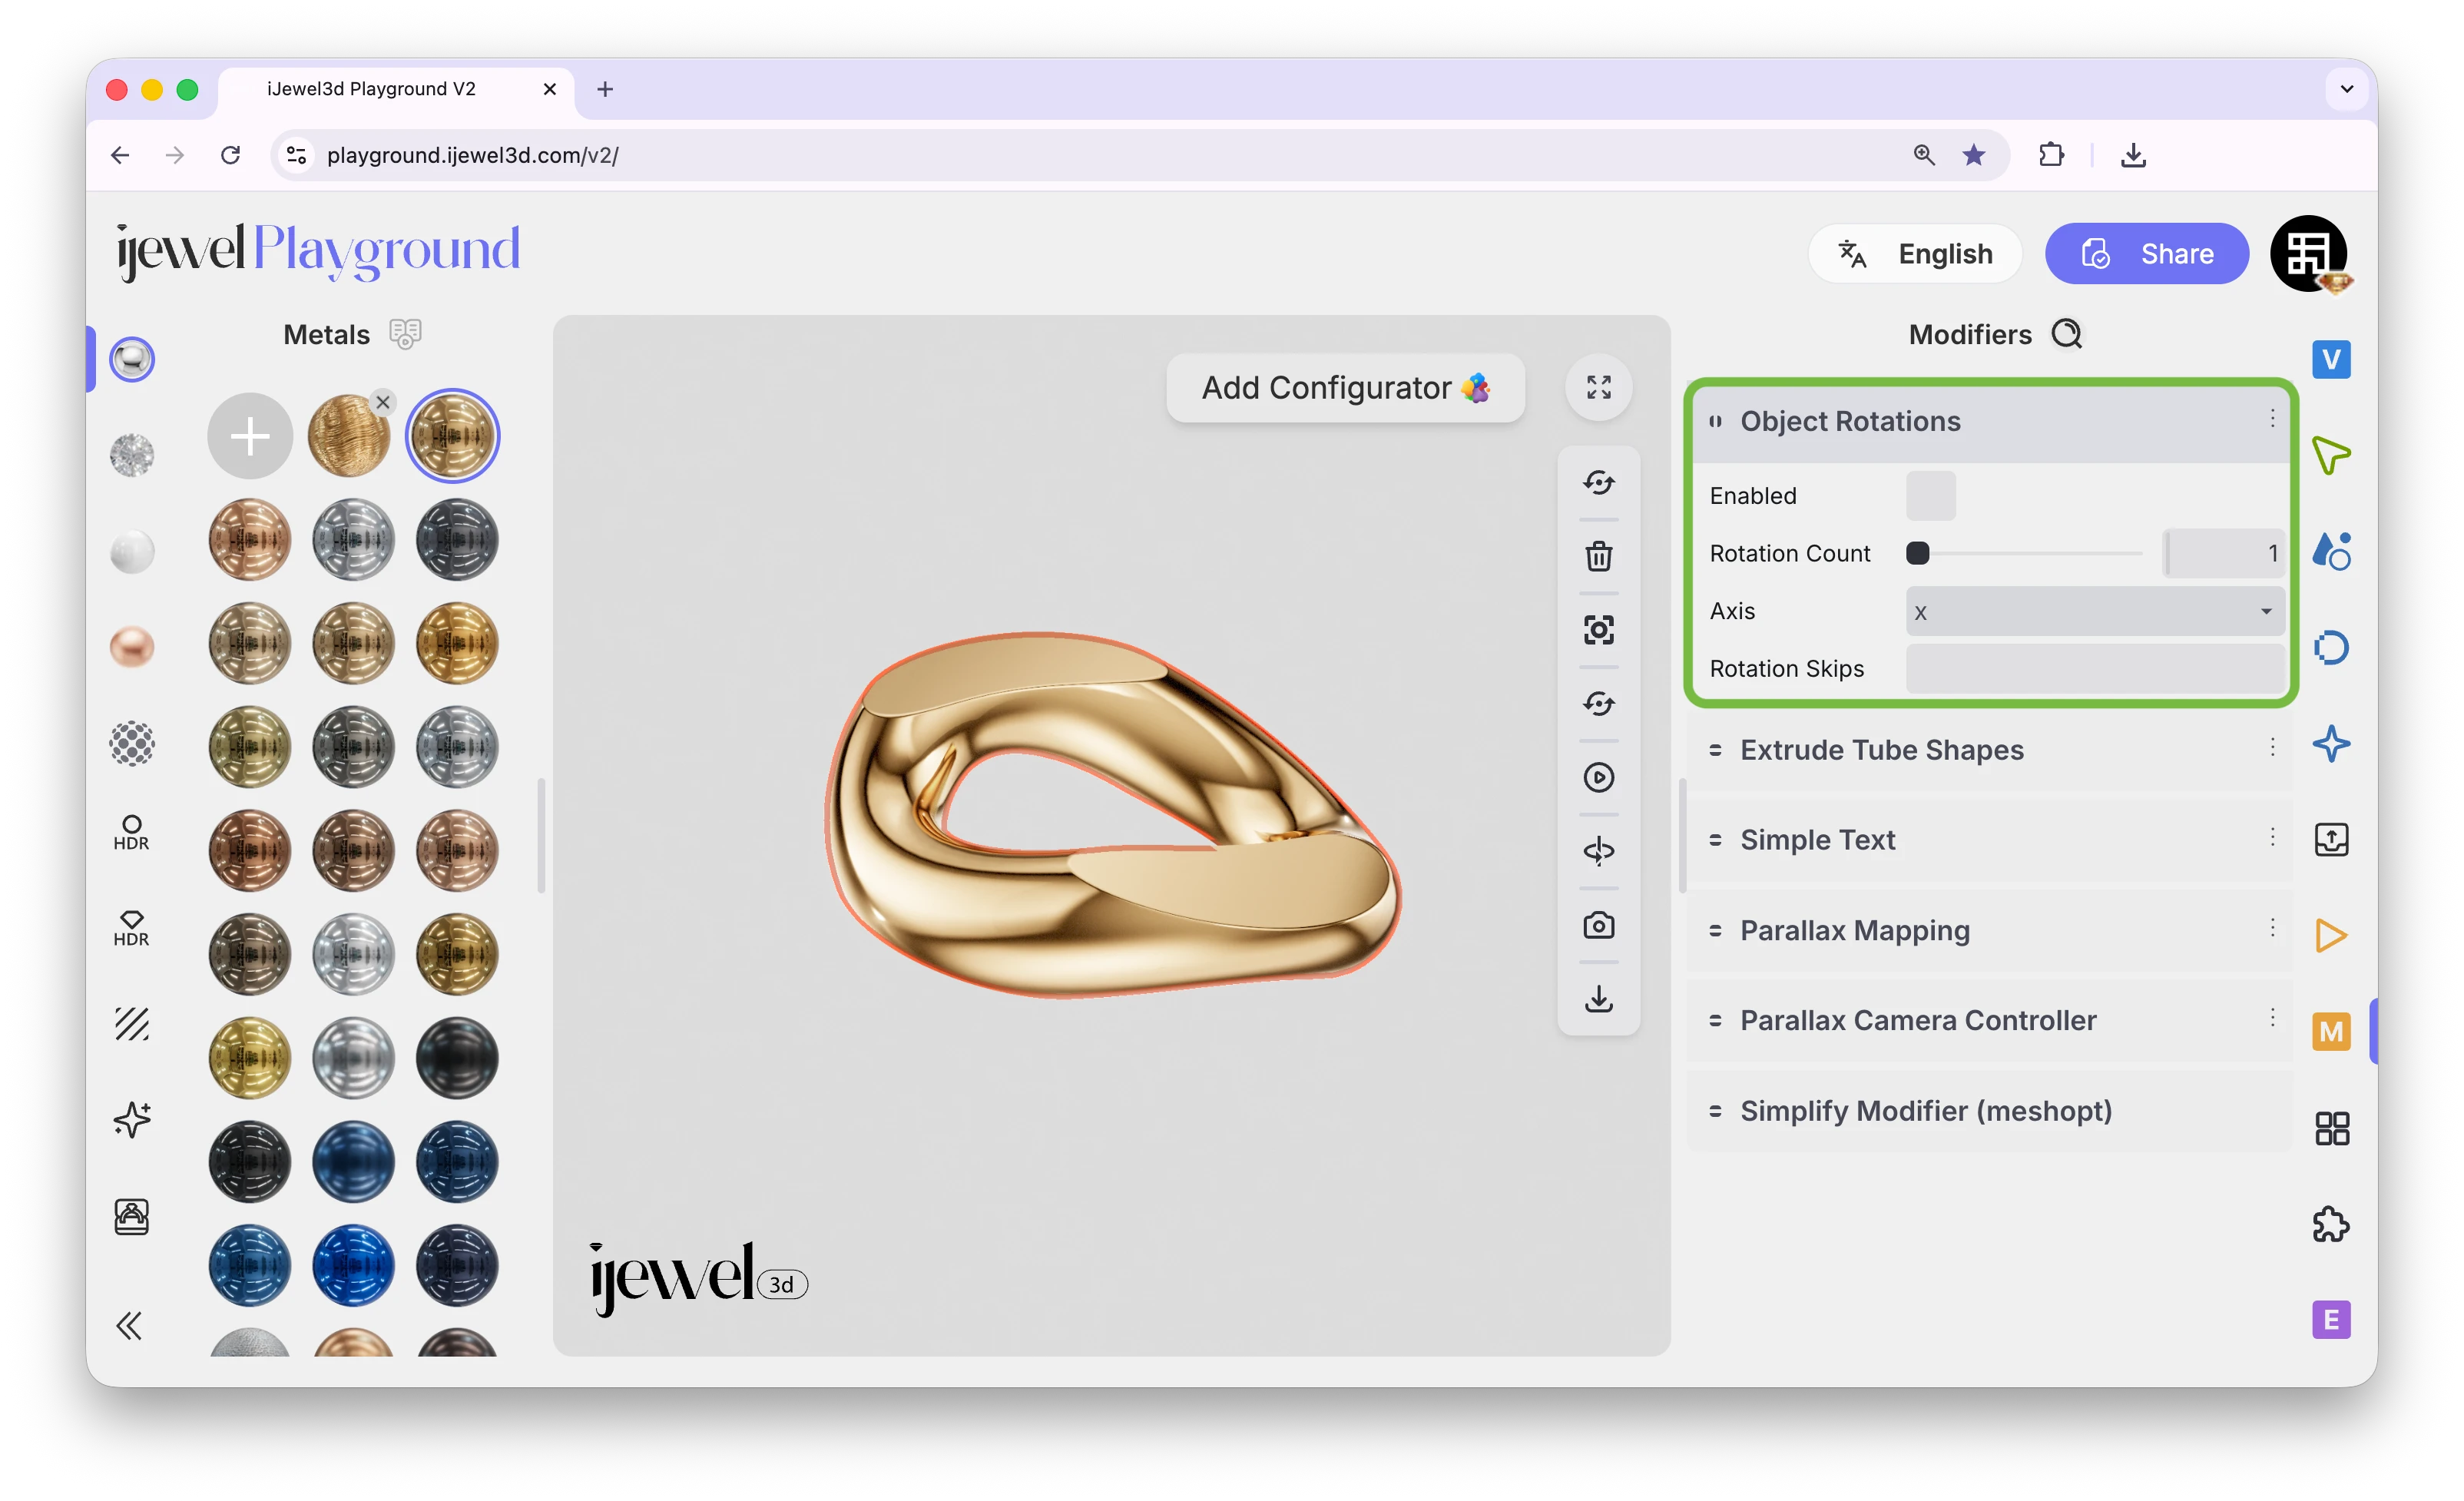Choose the selected polished gold metal swatch
This screenshot has width=2464, height=1501.
click(453, 436)
